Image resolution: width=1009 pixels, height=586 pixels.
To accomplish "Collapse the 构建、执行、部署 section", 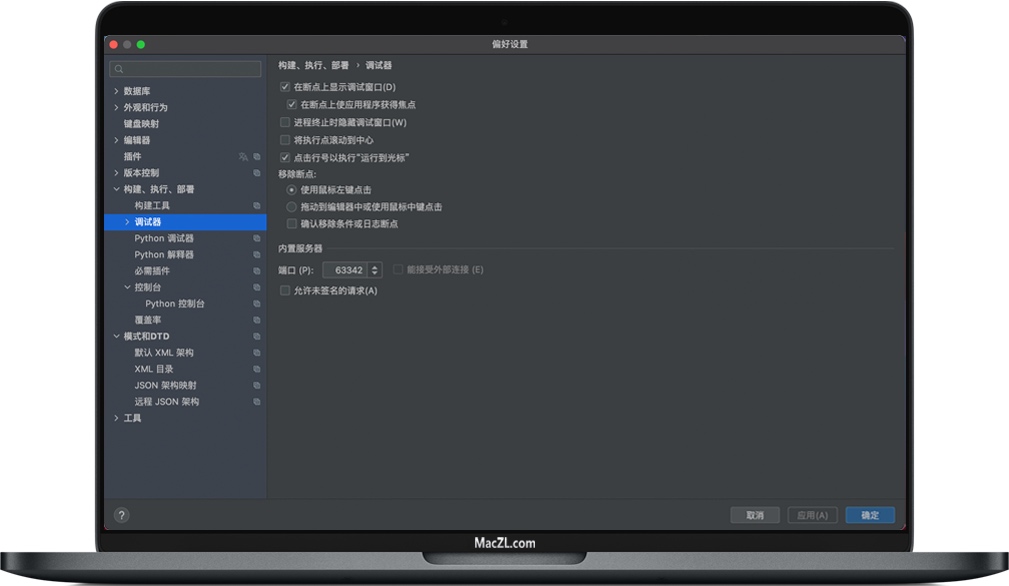I will 117,188.
